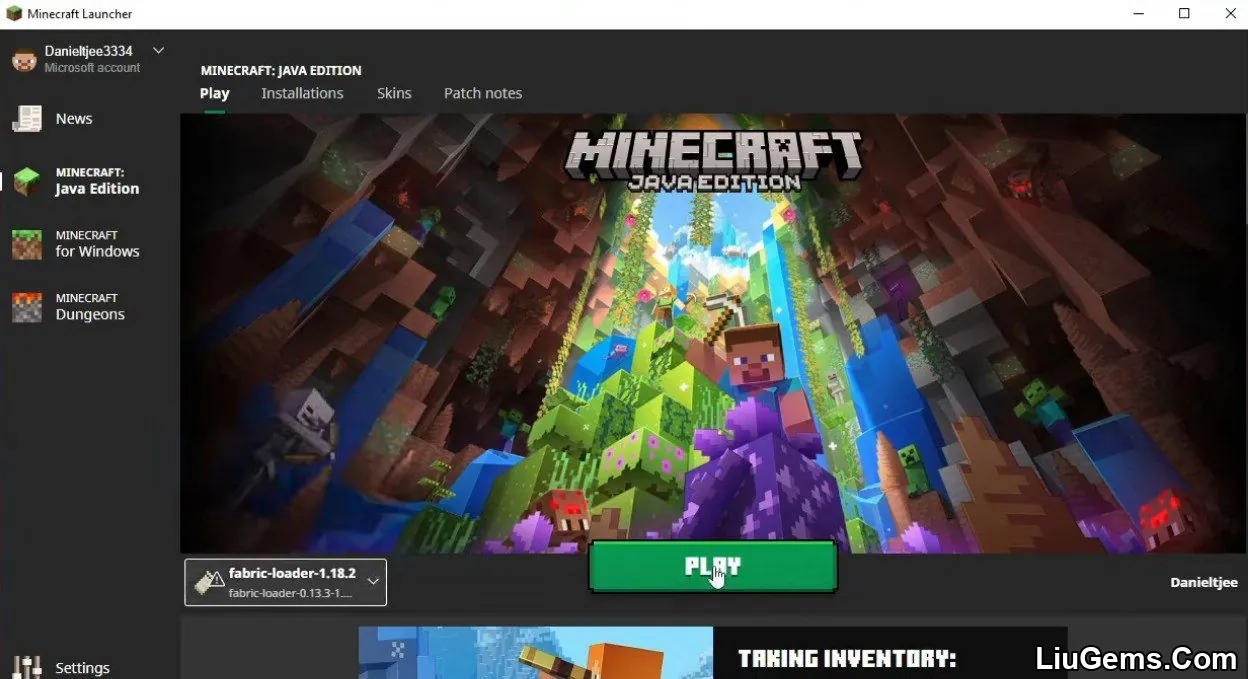The width and height of the screenshot is (1248, 679).
Task: Open the Java Edition sidebar label
Action: (x=97, y=181)
